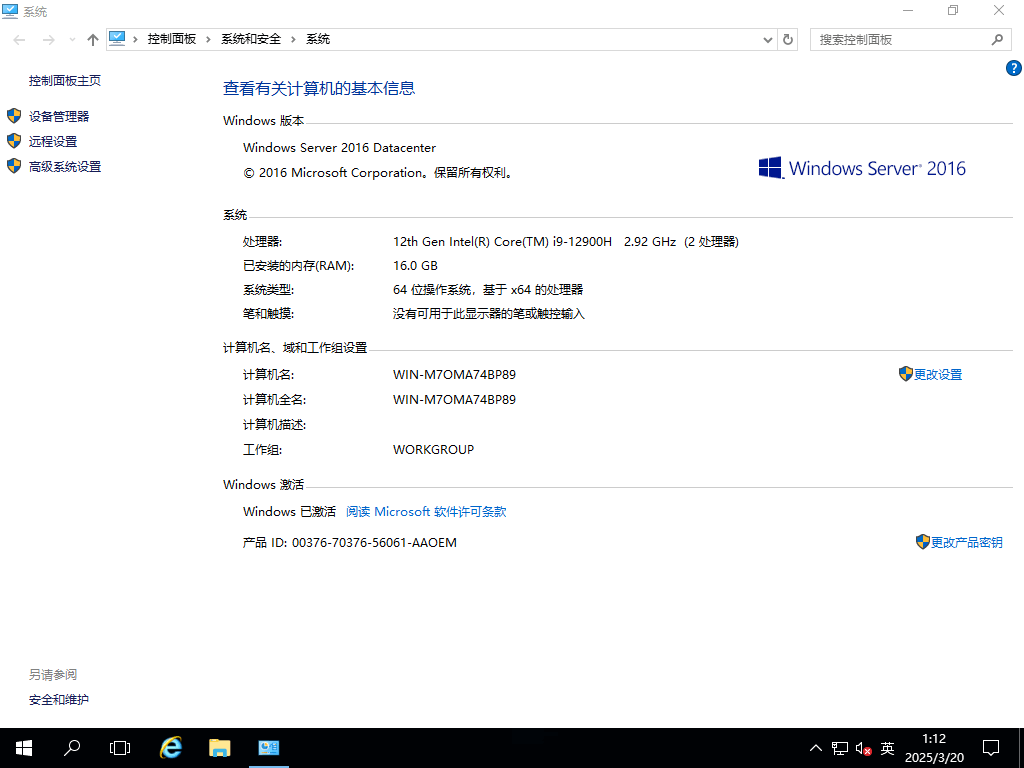Click the 搜索控制面板 search field
The image size is (1024, 768).
coord(900,39)
